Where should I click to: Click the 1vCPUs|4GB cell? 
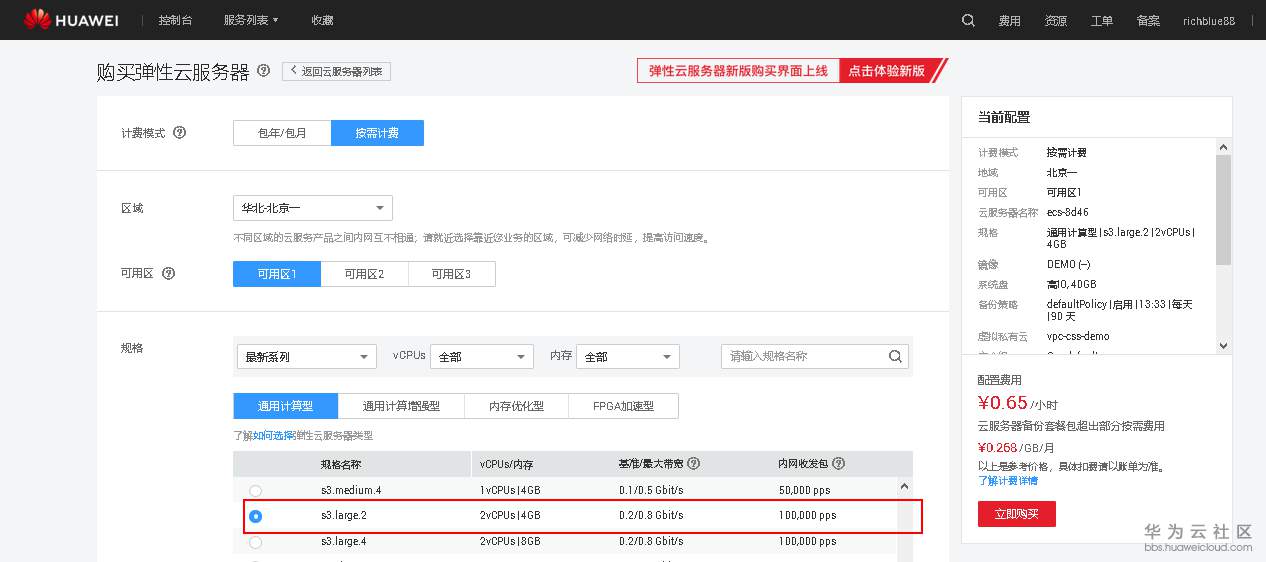click(x=510, y=491)
